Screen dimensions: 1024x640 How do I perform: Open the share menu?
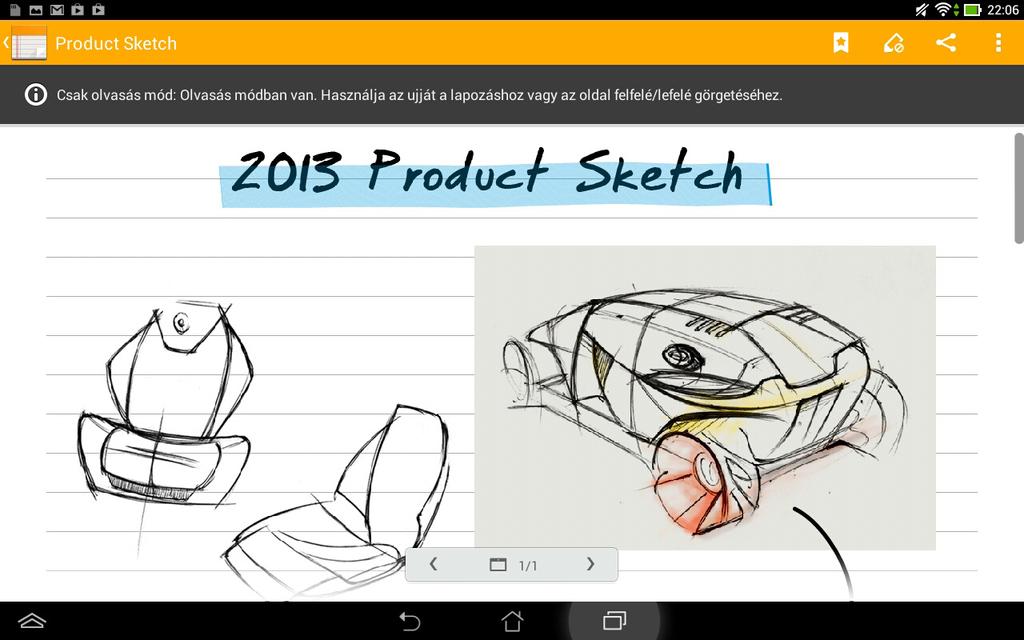point(946,43)
